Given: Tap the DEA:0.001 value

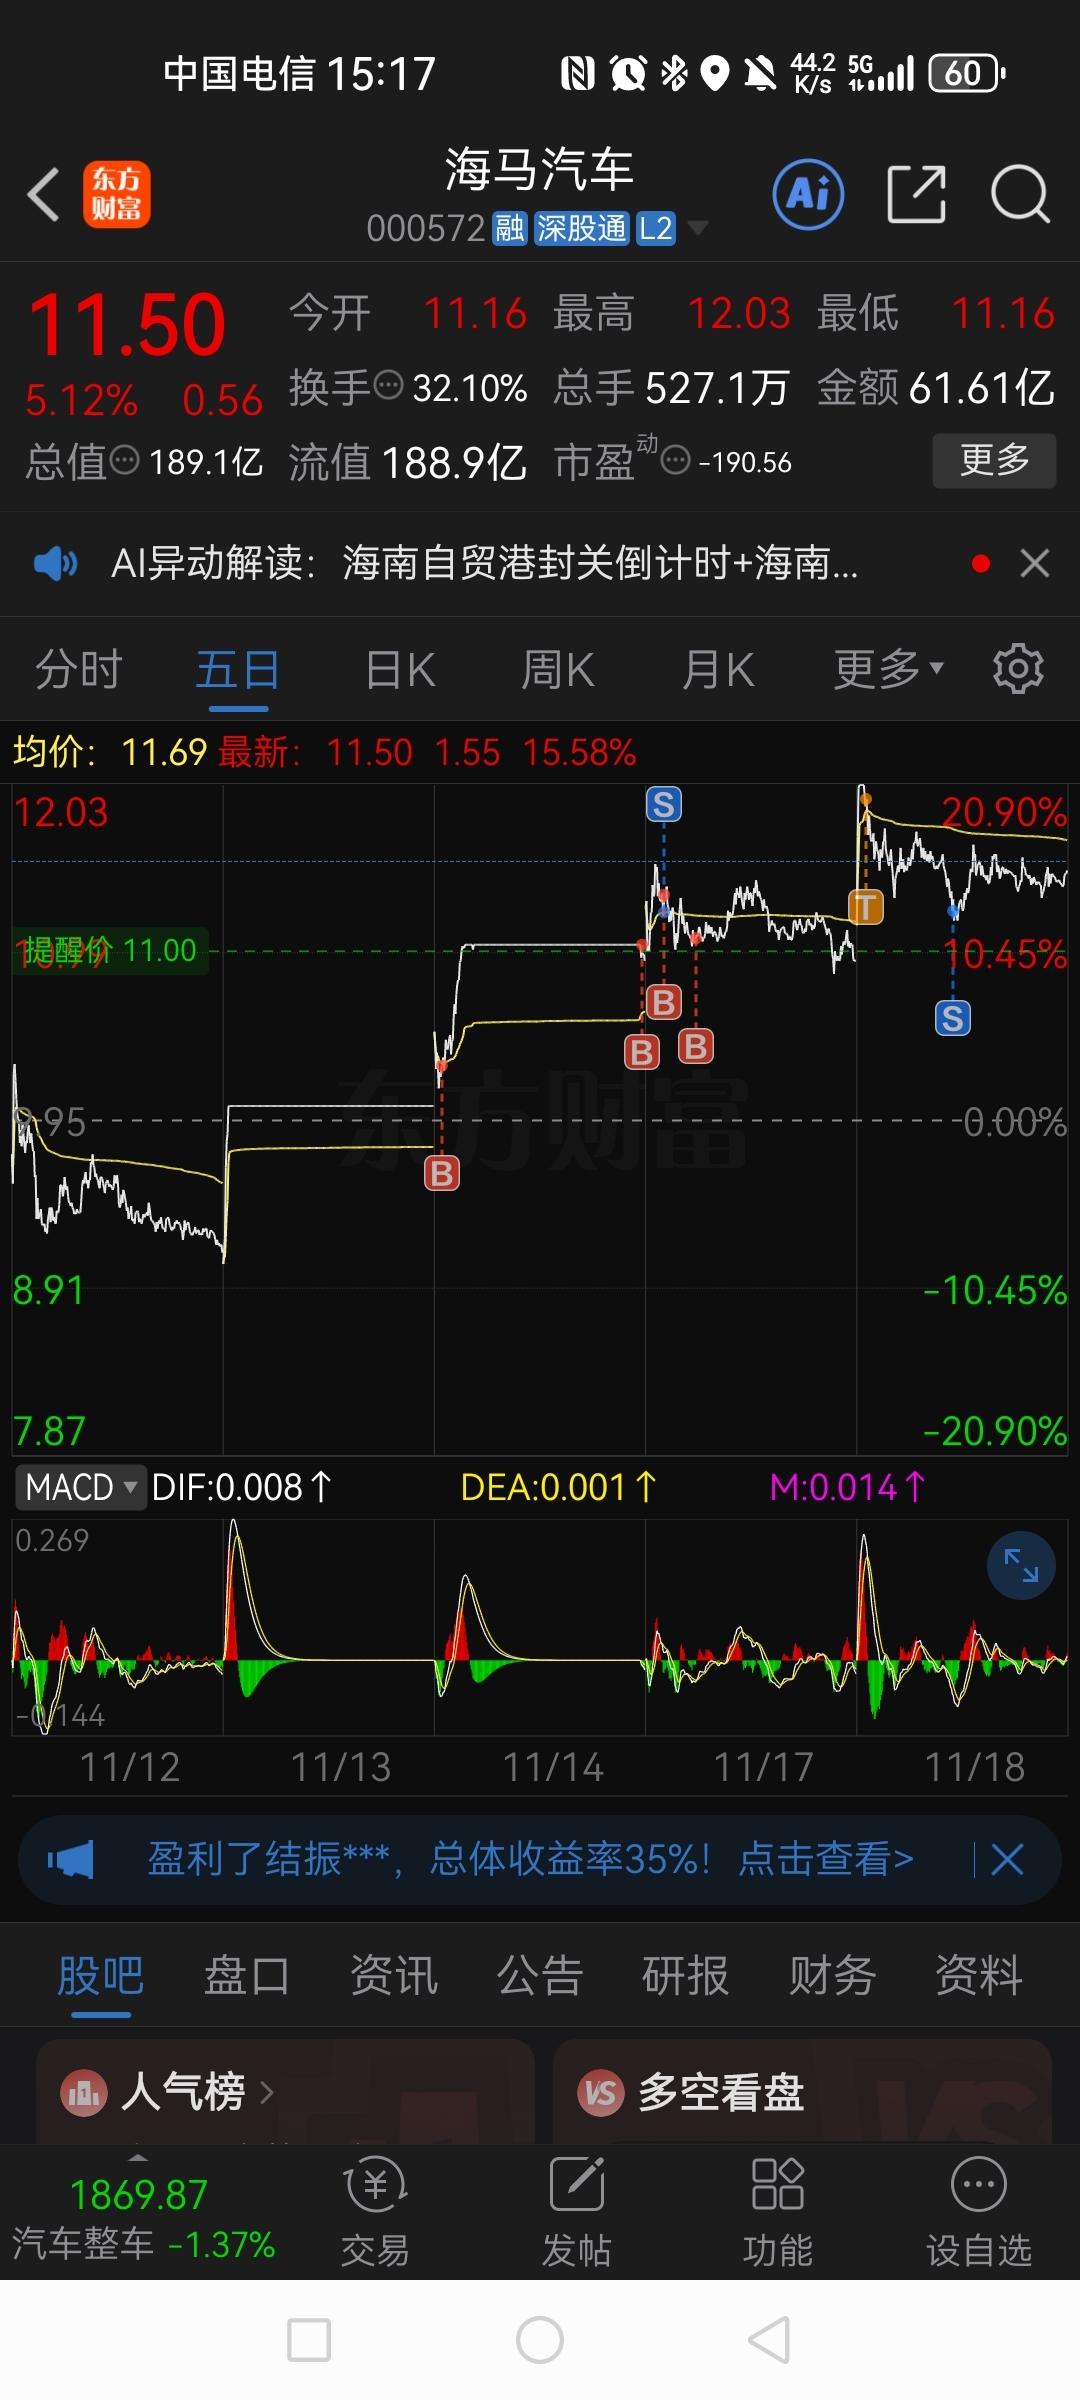Looking at the screenshot, I should coord(558,1487).
